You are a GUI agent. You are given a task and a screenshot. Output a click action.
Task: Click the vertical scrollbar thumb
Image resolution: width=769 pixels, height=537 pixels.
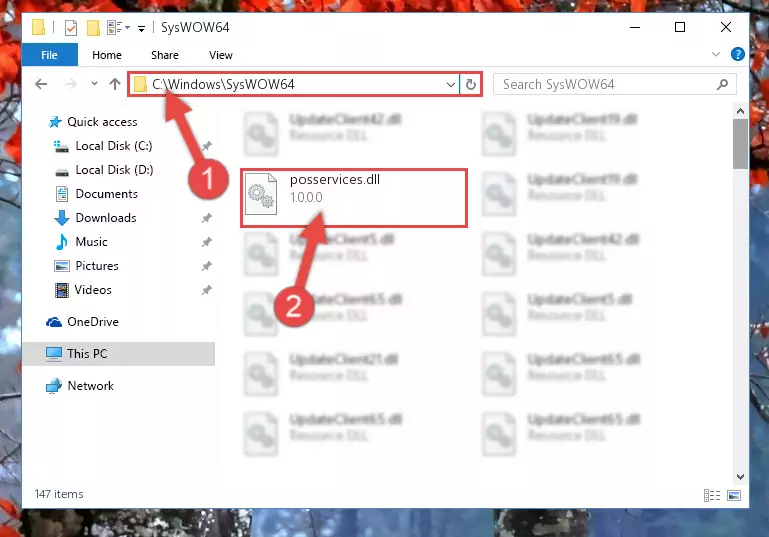740,144
